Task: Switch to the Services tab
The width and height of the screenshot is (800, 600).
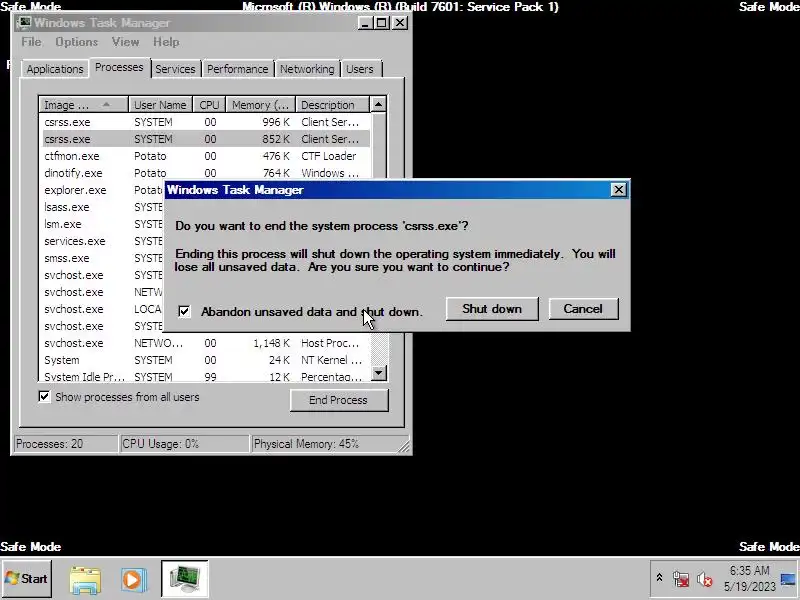Action: click(175, 69)
